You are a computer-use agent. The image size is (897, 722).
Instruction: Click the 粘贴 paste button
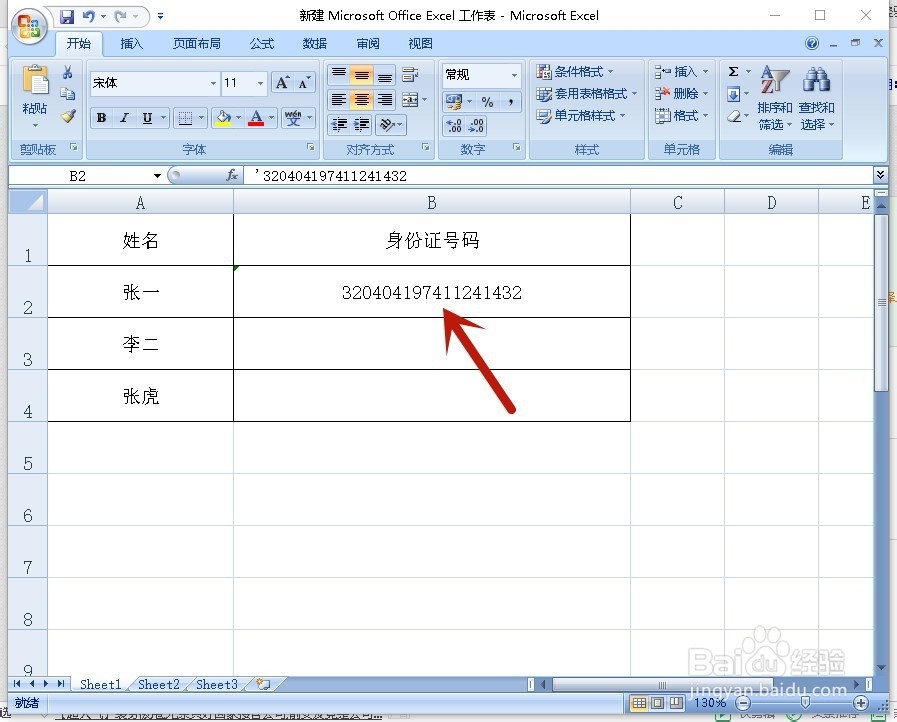tap(34, 95)
